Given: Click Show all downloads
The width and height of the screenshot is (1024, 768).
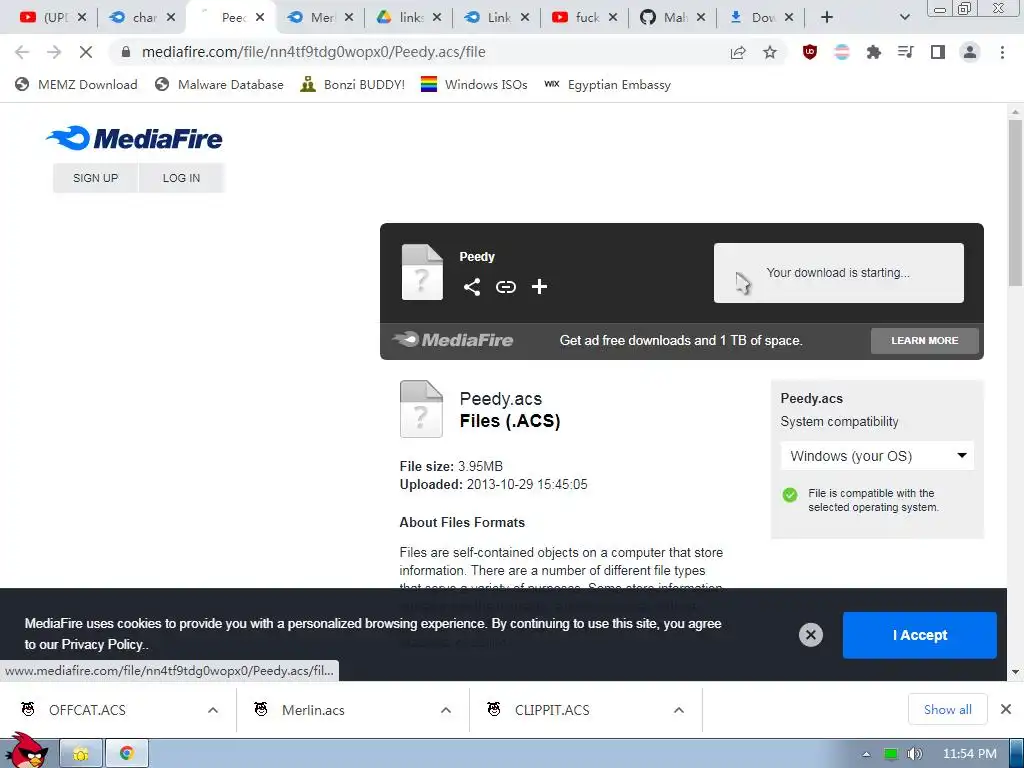Looking at the screenshot, I should [x=948, y=709].
